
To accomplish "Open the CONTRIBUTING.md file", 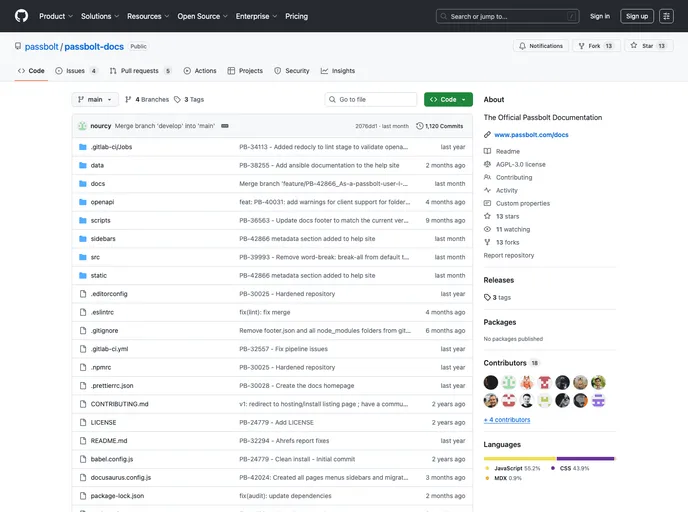I will pos(119,404).
